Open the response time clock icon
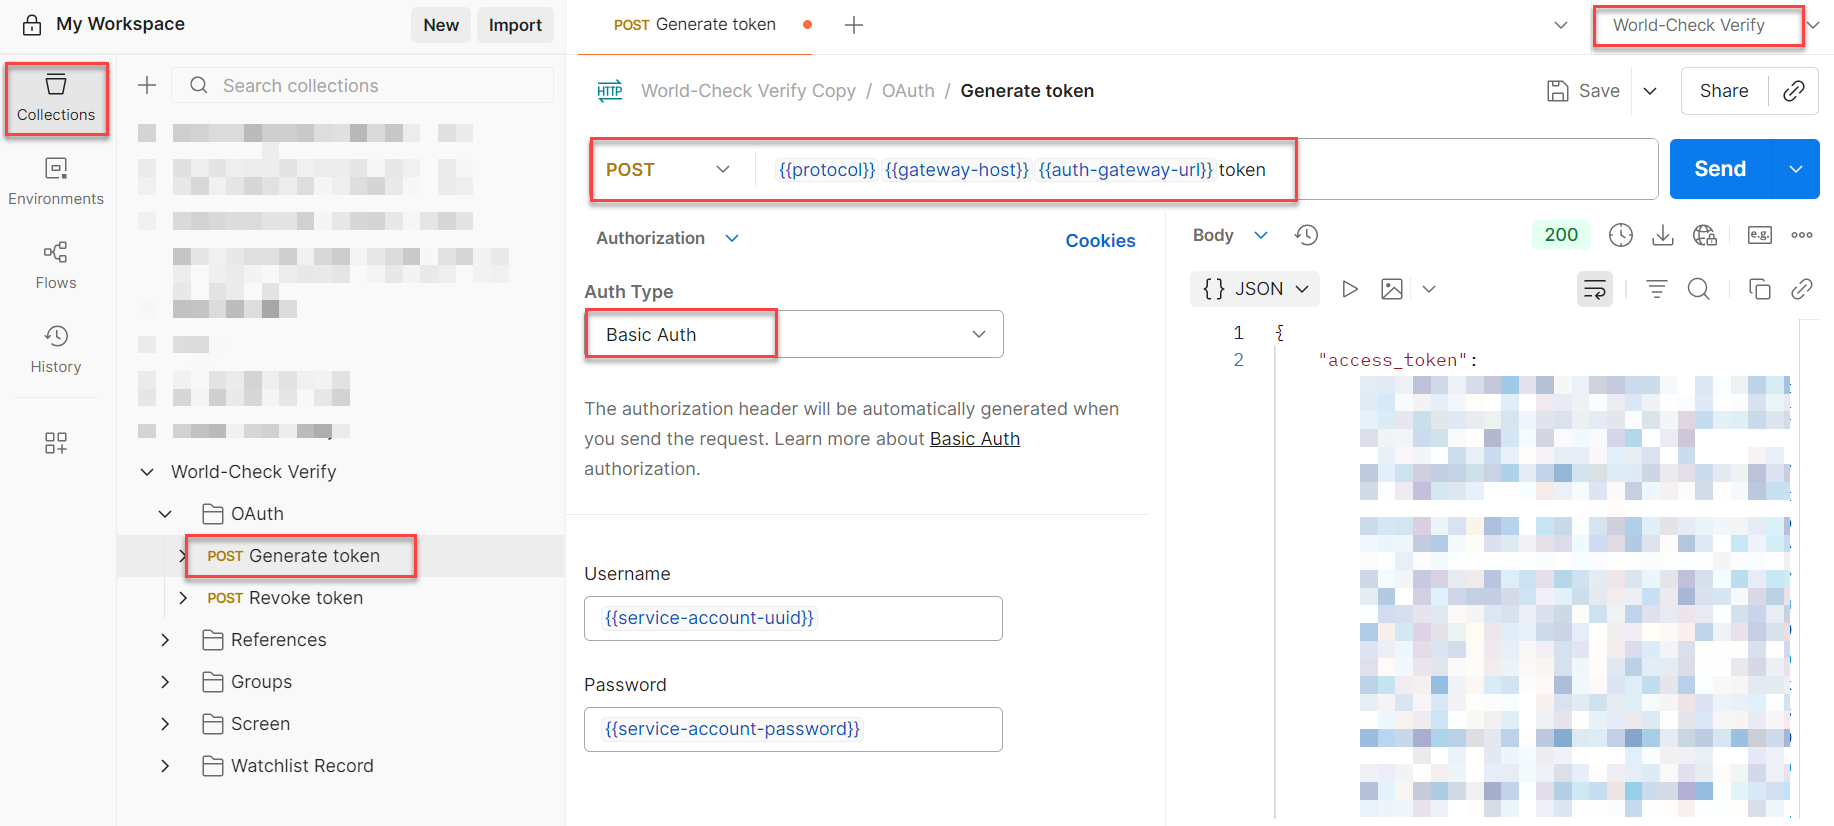 [1620, 235]
